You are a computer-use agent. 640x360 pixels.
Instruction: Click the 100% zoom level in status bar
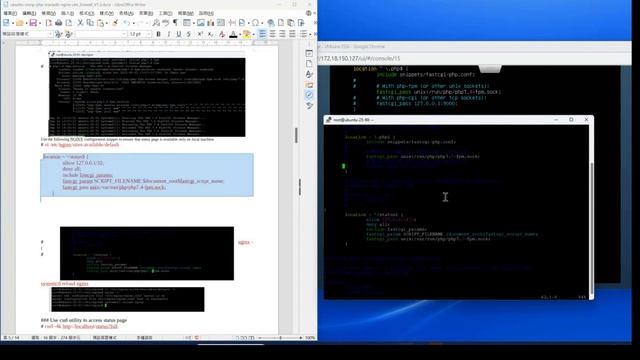(x=310, y=338)
